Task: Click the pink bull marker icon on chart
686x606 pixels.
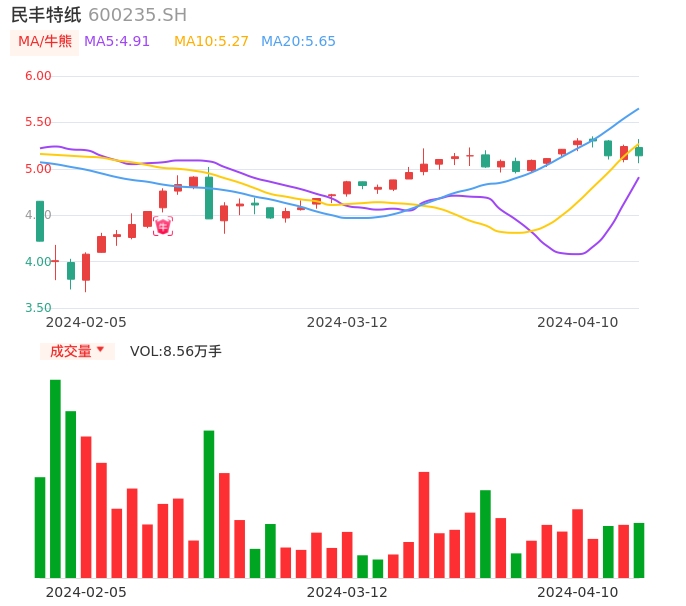Action: point(163,226)
